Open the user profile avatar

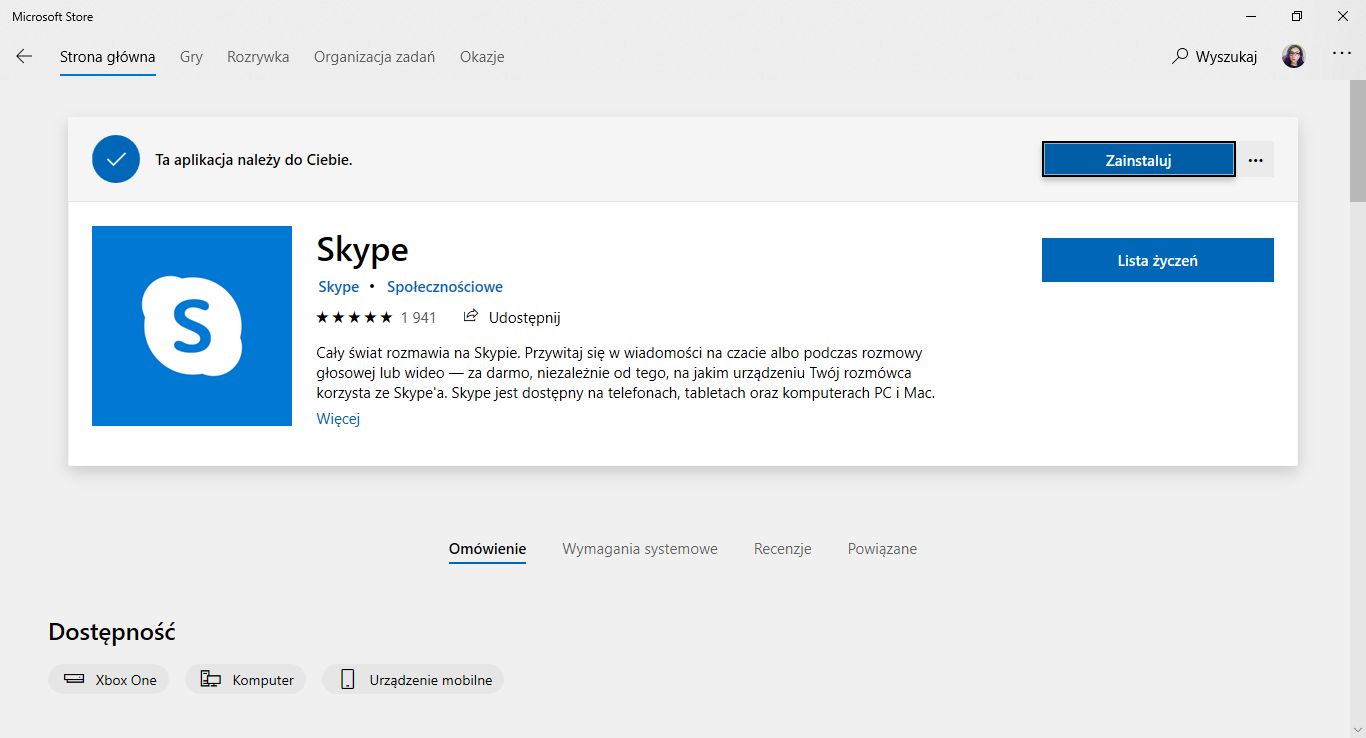click(1293, 56)
